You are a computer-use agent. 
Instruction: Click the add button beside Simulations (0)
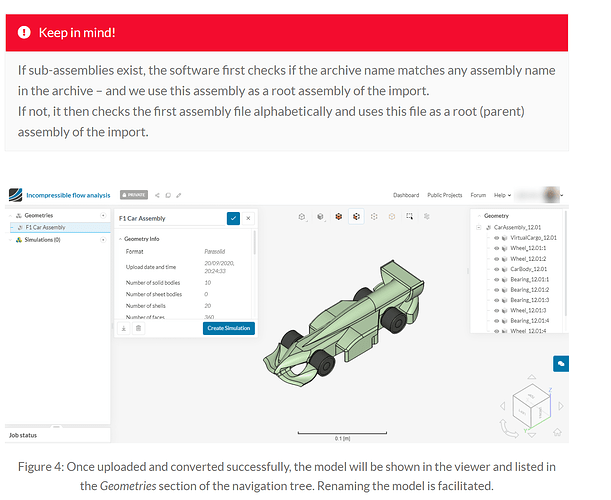pos(103,240)
